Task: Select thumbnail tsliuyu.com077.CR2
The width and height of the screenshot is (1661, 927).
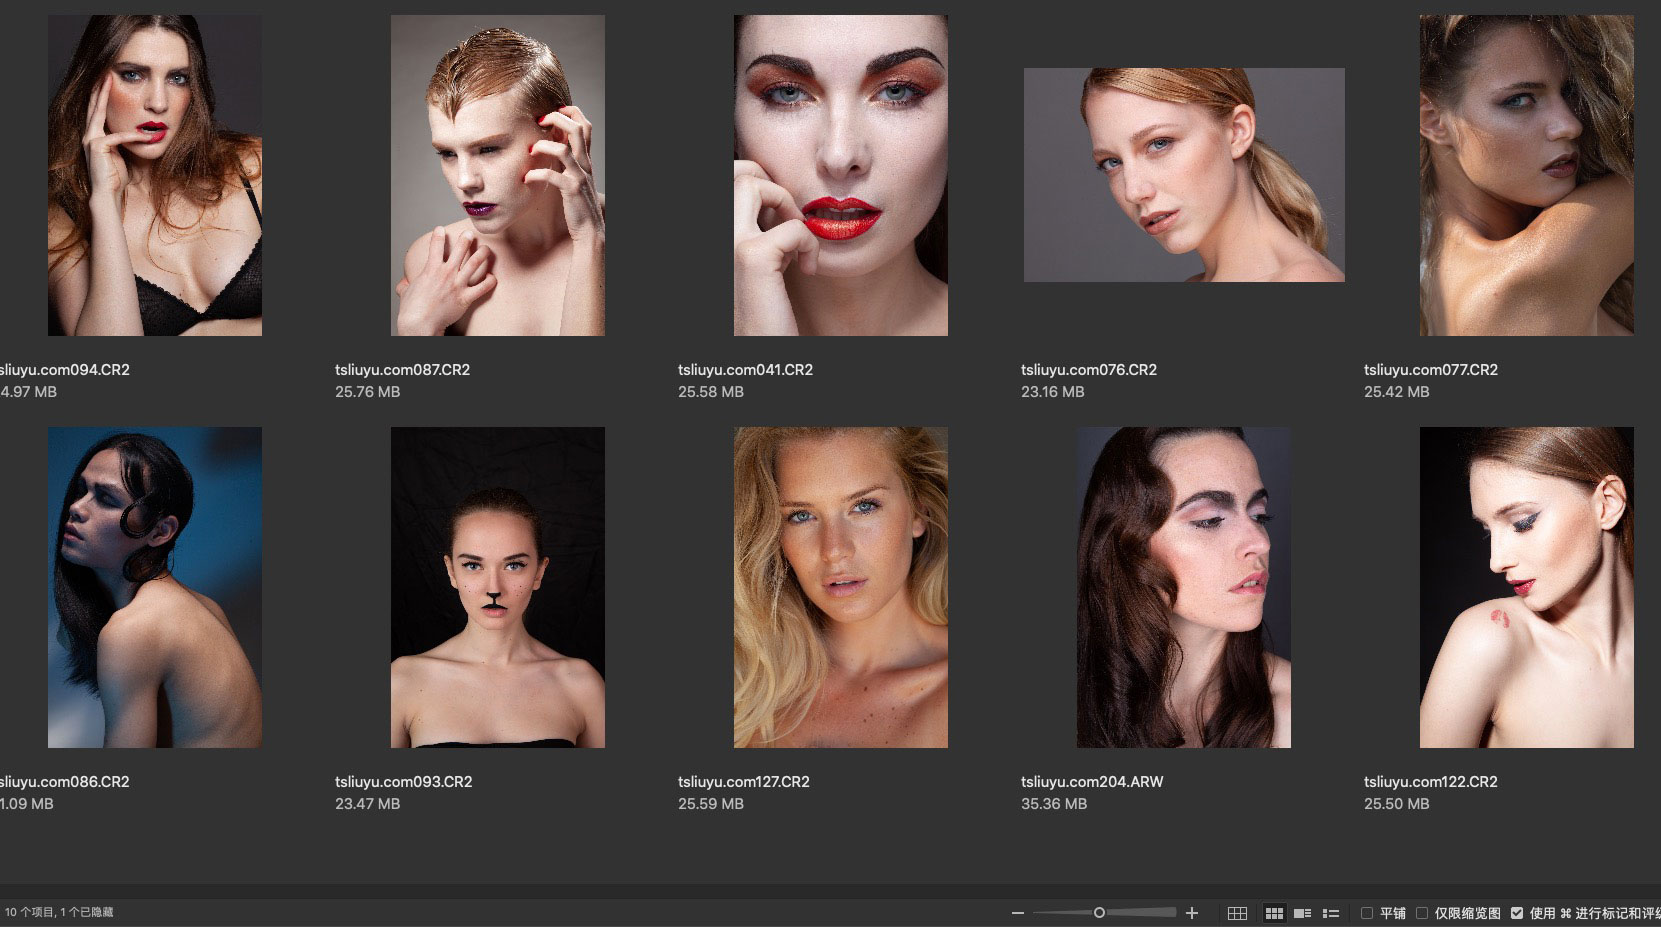Action: (x=1526, y=175)
